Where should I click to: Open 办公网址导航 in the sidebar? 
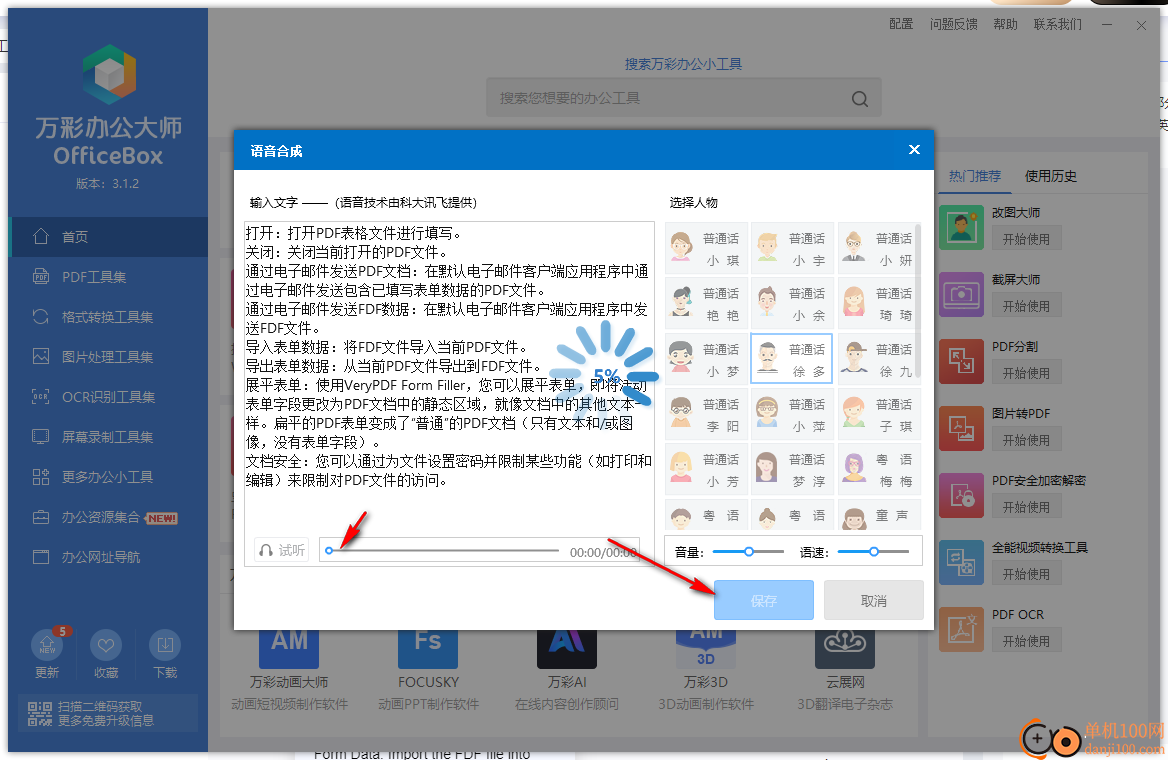coord(109,557)
